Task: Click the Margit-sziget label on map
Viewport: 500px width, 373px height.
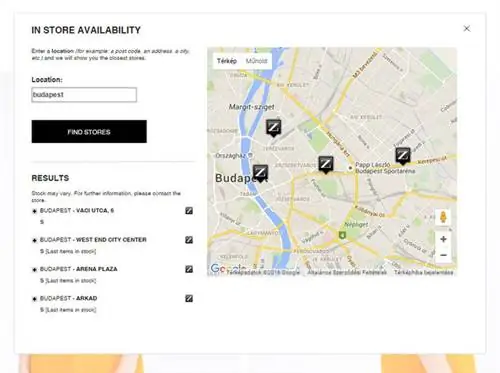Action: click(252, 107)
